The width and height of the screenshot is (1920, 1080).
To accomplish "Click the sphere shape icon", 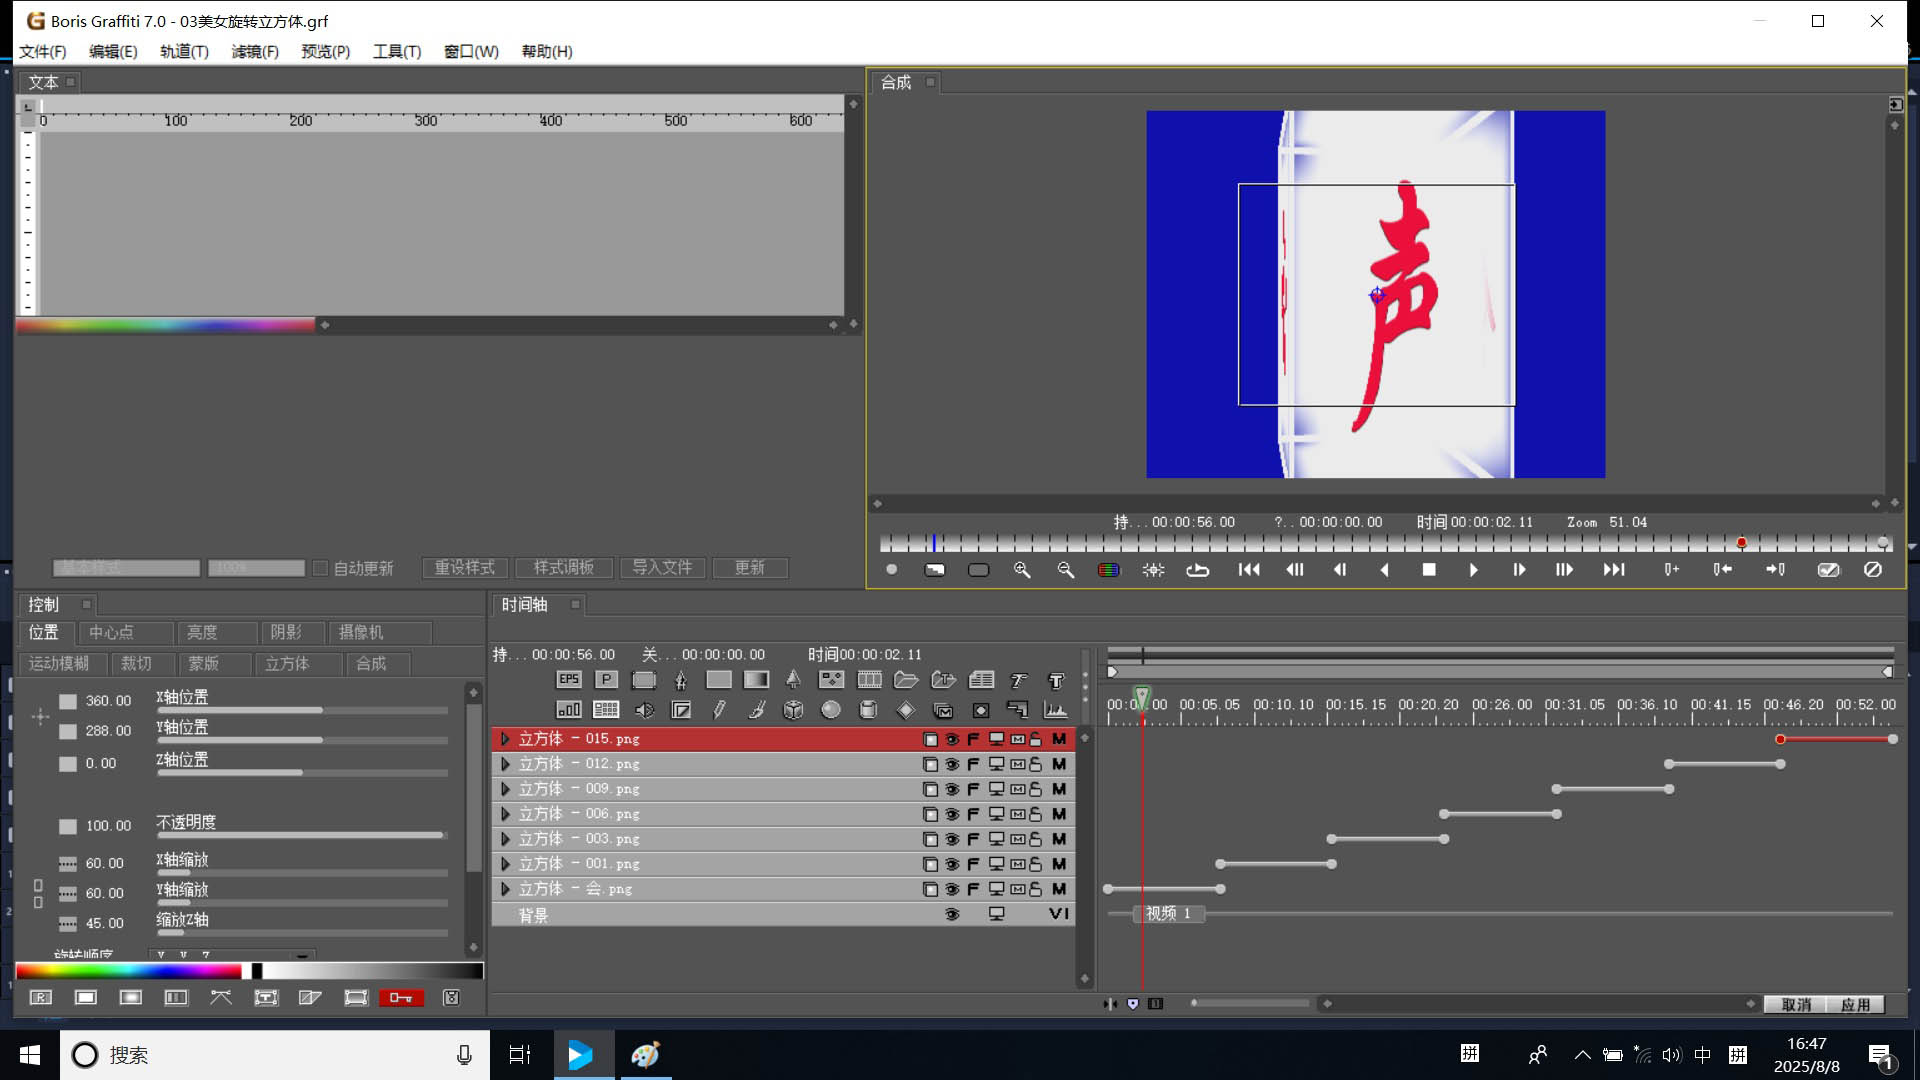I will [831, 710].
